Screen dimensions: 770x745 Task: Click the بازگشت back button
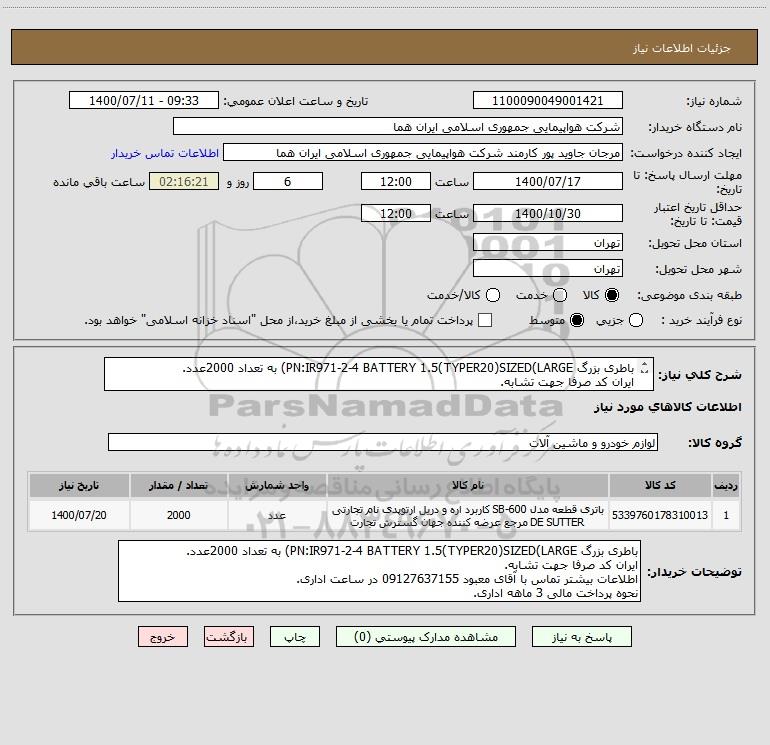click(x=229, y=637)
